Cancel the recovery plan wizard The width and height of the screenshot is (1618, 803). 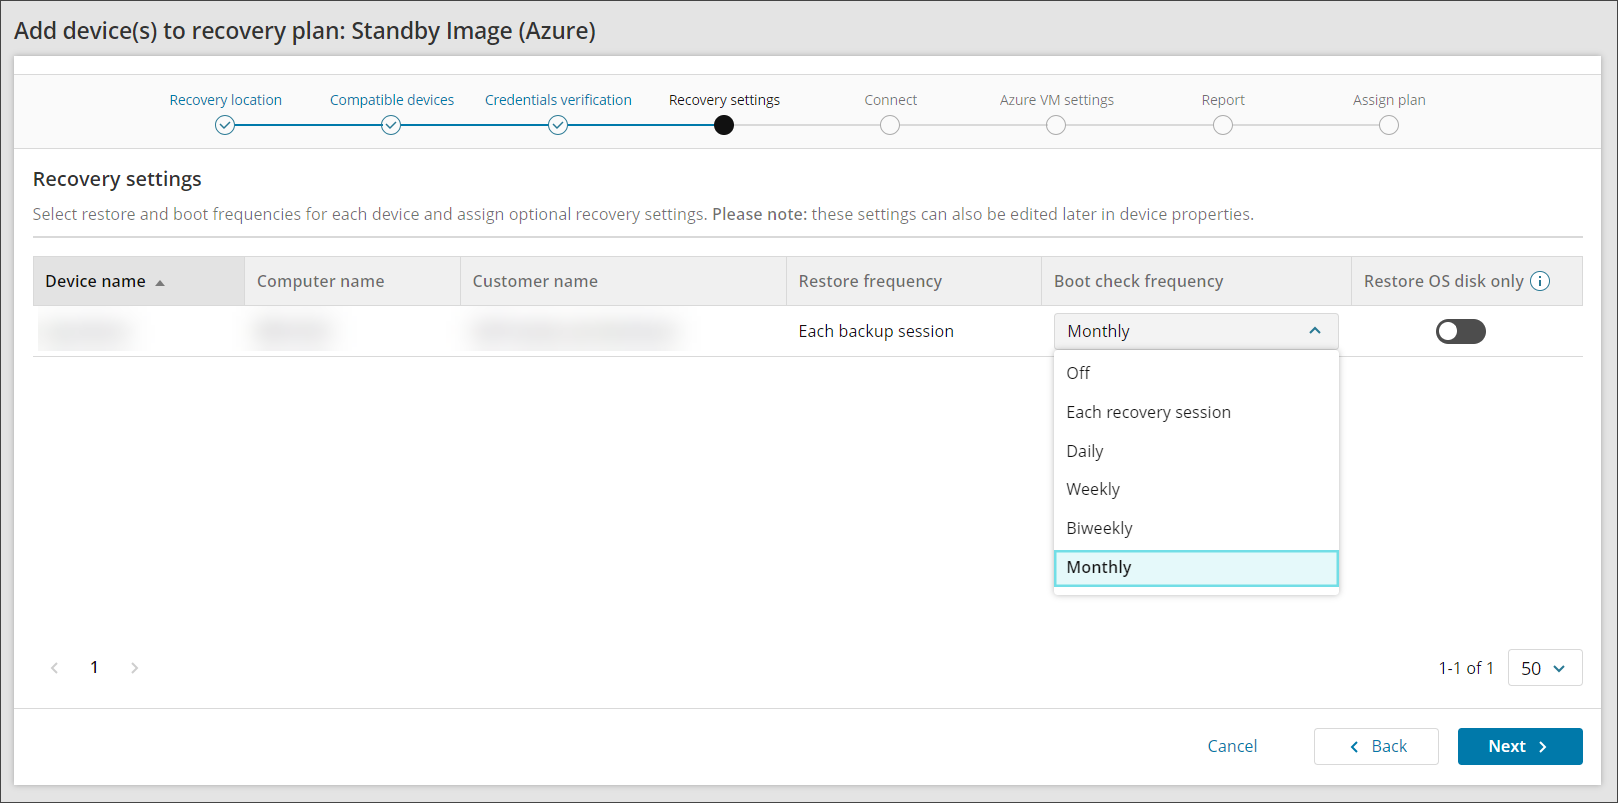coord(1232,746)
